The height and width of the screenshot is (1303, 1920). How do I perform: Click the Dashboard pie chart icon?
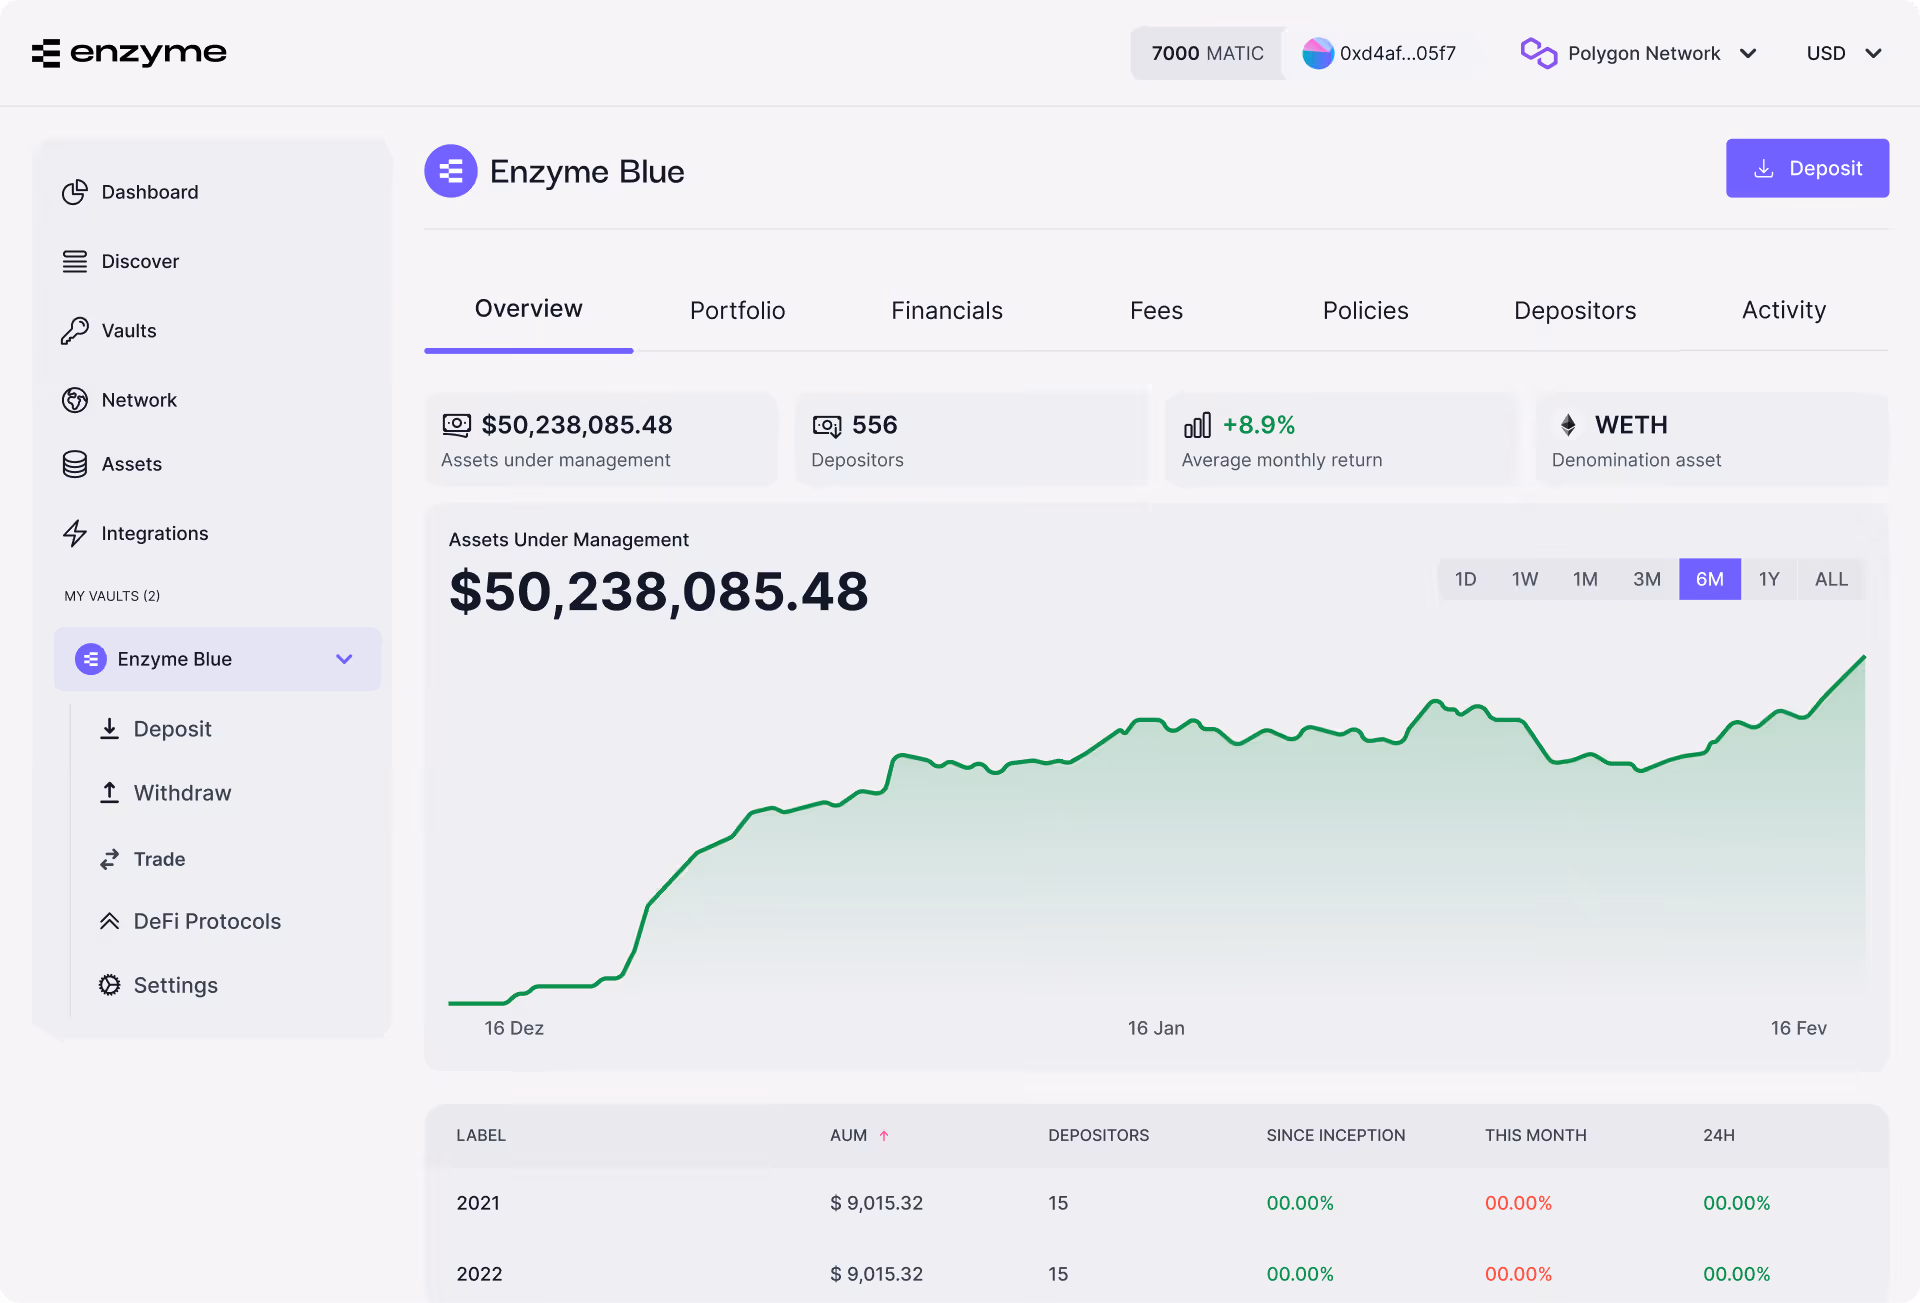pyautogui.click(x=74, y=192)
